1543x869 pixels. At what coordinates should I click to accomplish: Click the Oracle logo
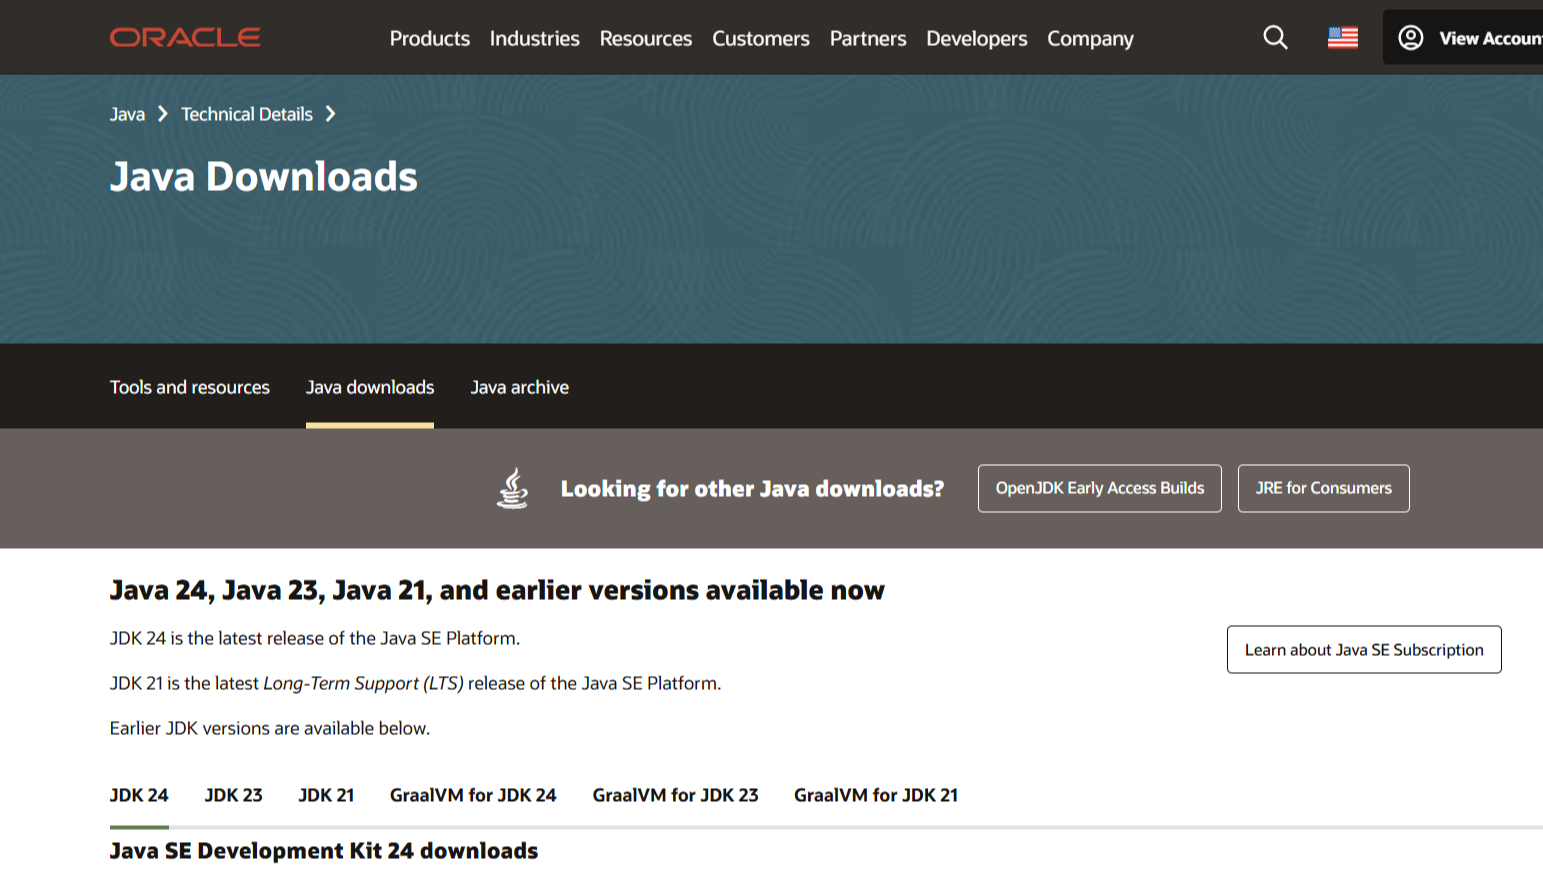point(184,37)
